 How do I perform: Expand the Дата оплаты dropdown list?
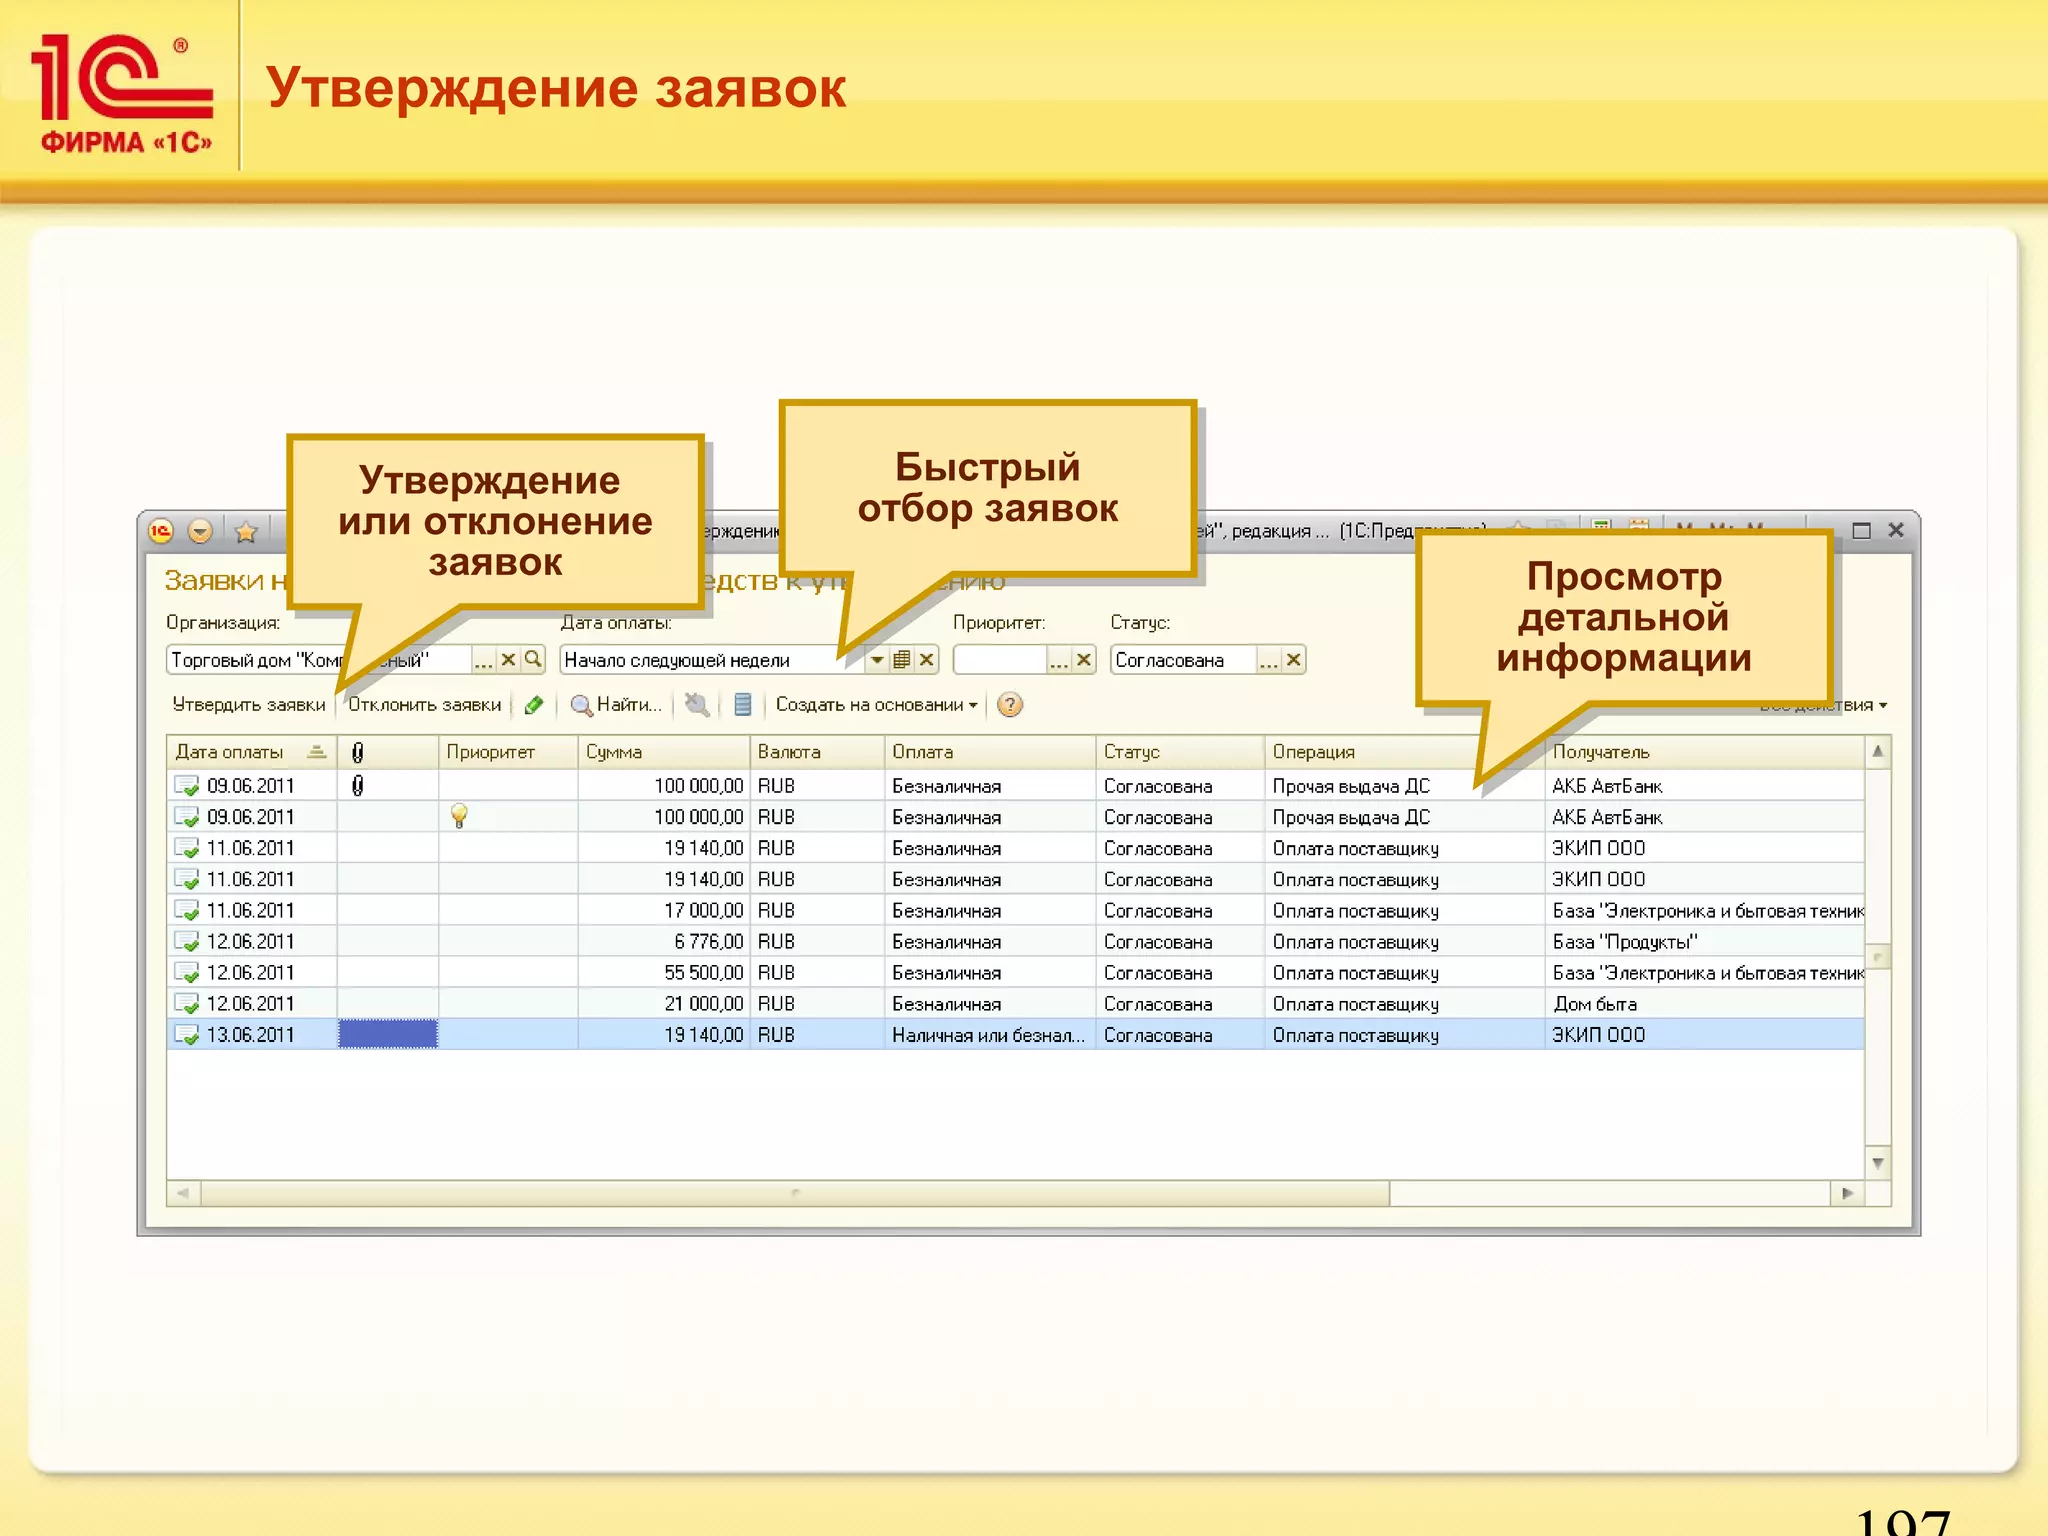876,660
